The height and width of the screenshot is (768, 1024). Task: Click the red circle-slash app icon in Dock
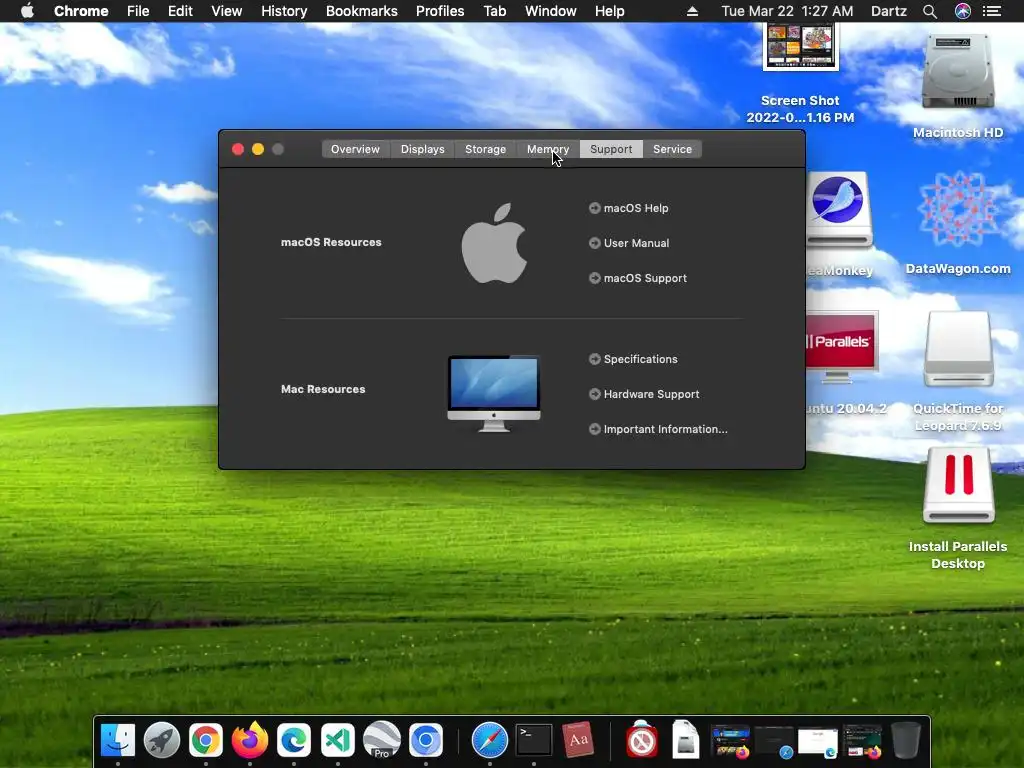pyautogui.click(x=642, y=741)
